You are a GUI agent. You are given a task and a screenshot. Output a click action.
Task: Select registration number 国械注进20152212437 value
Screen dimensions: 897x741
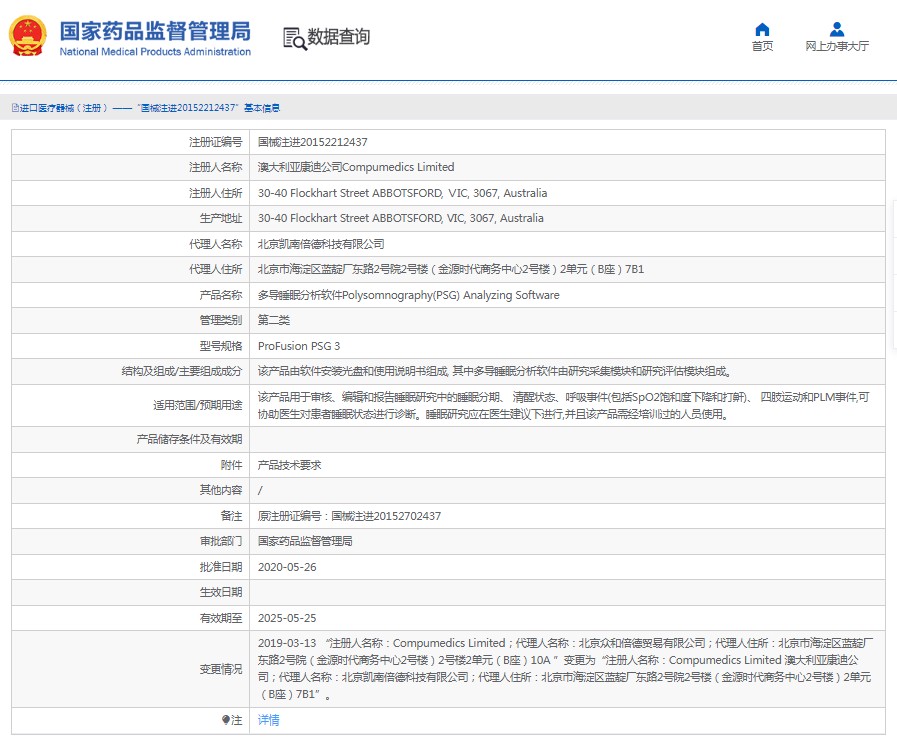312,142
